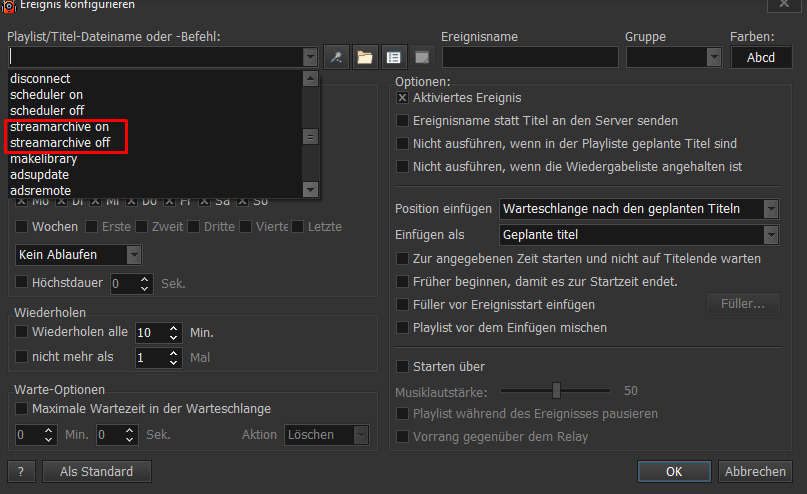Click the Musiklautstärke slider handle
807x494 pixels.
(x=556, y=390)
